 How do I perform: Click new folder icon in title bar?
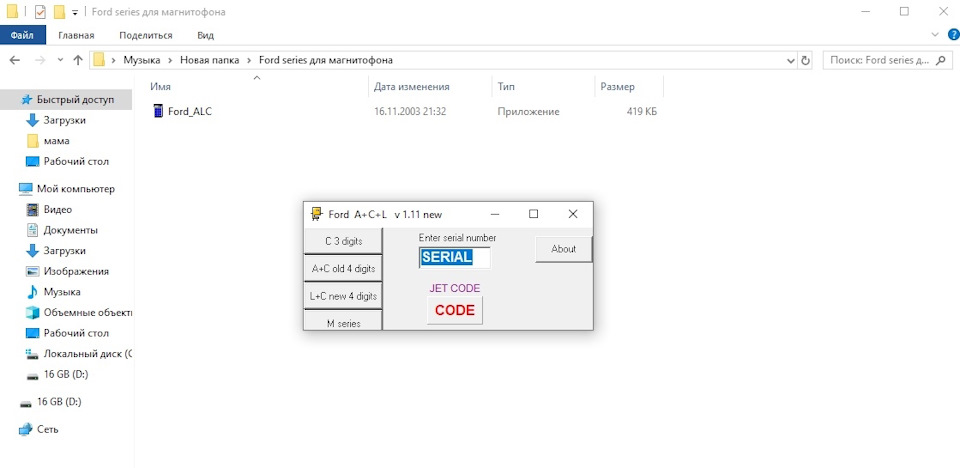point(59,12)
